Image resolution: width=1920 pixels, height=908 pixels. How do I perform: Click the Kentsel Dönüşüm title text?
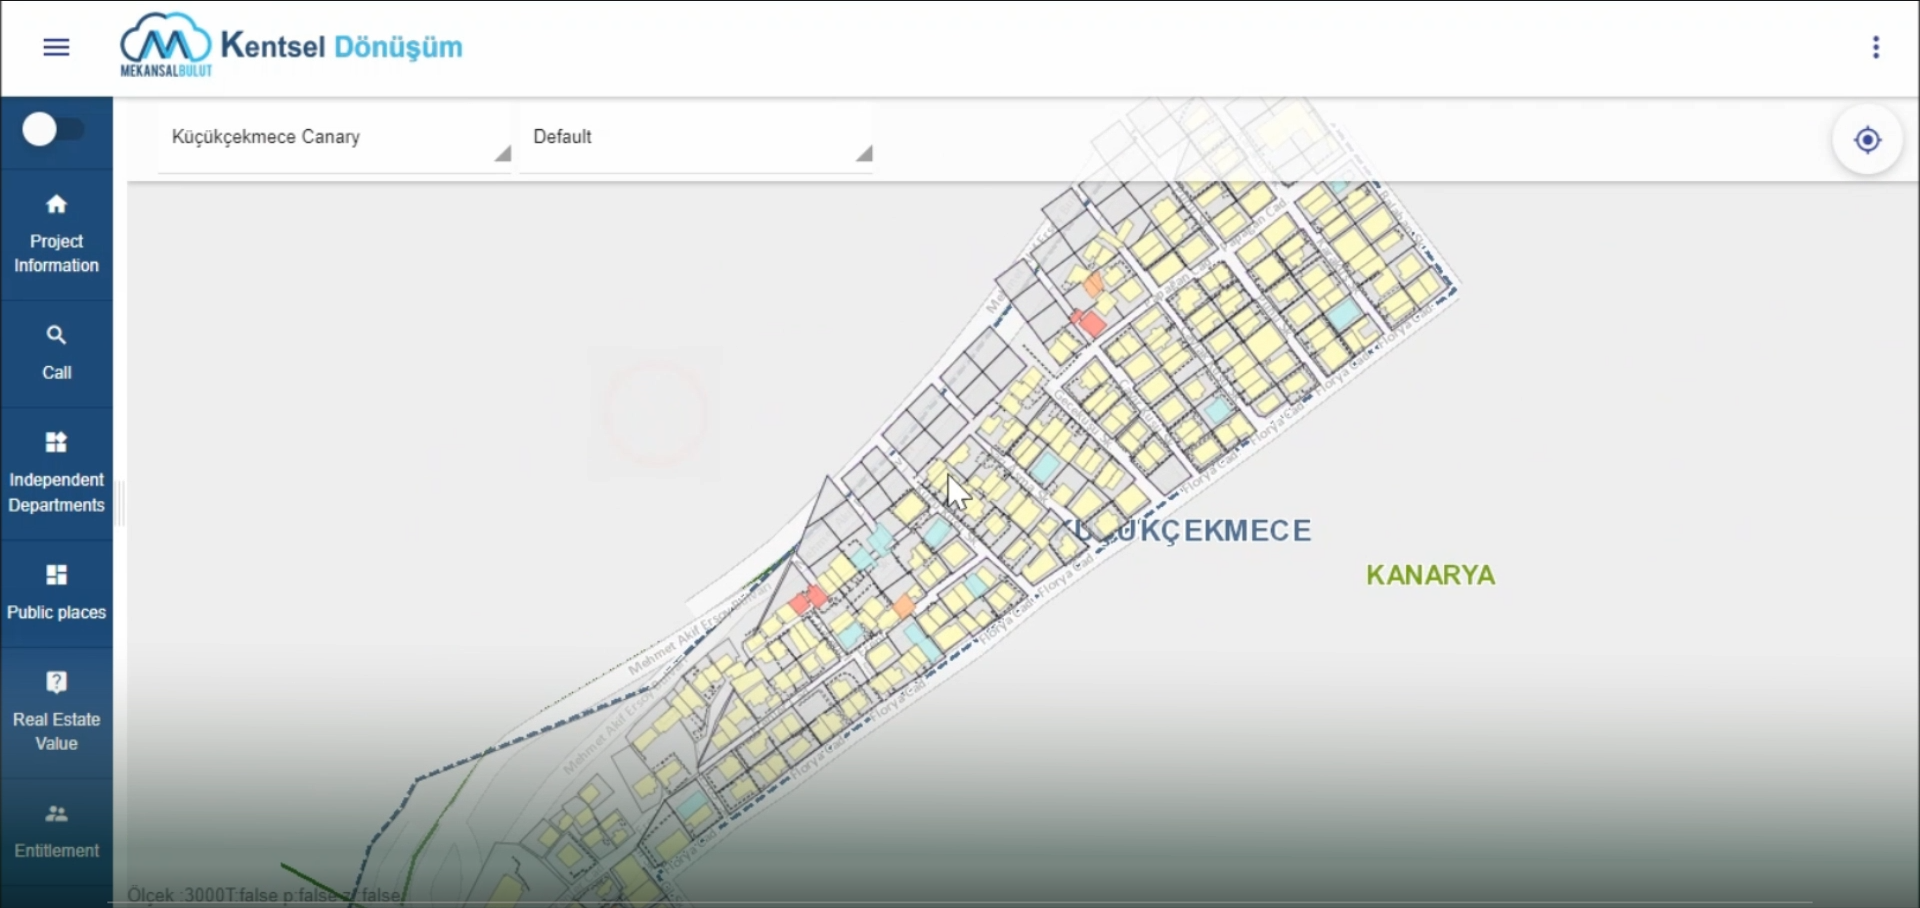pos(341,47)
